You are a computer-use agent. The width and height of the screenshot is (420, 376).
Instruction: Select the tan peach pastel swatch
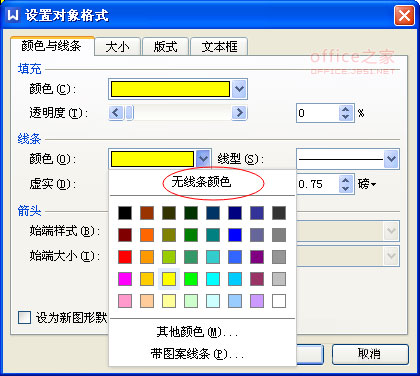147,301
